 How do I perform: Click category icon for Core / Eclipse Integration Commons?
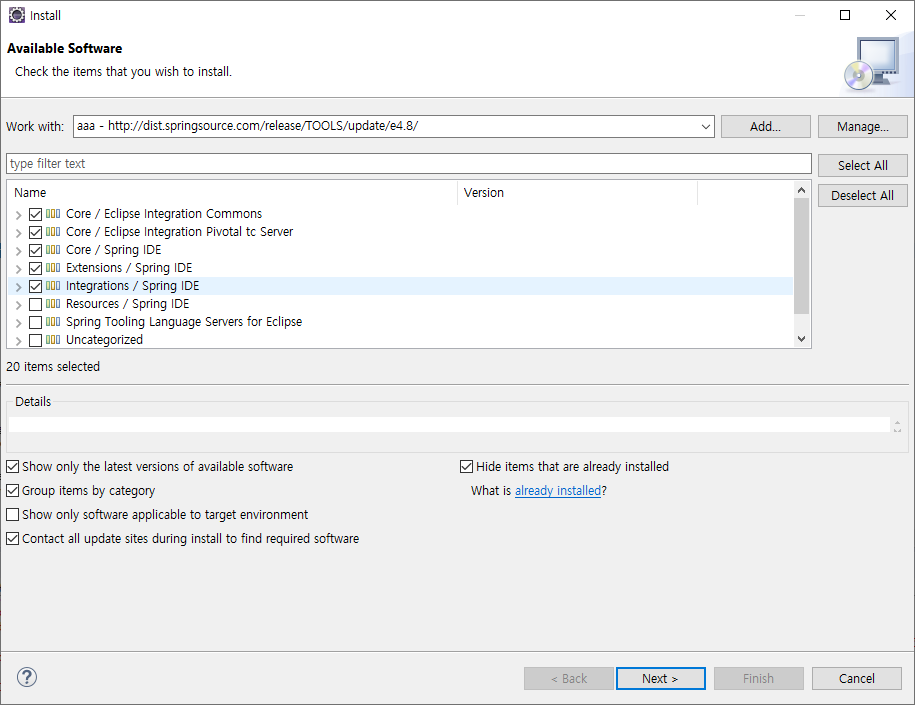point(53,214)
